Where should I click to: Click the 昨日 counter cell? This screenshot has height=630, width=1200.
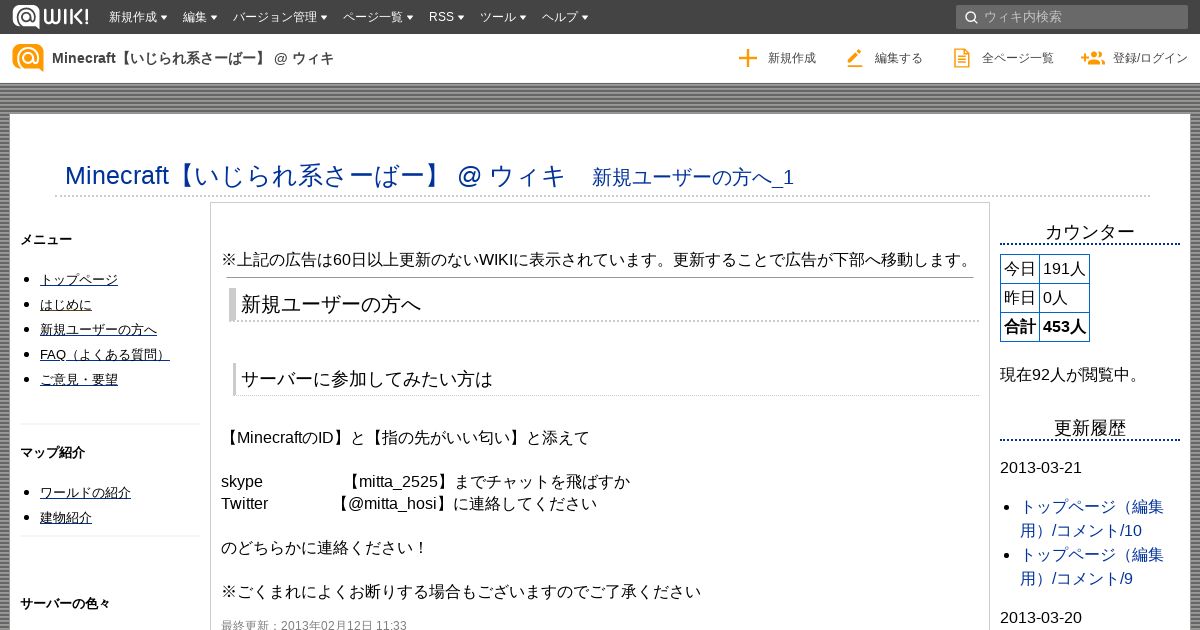(1020, 298)
